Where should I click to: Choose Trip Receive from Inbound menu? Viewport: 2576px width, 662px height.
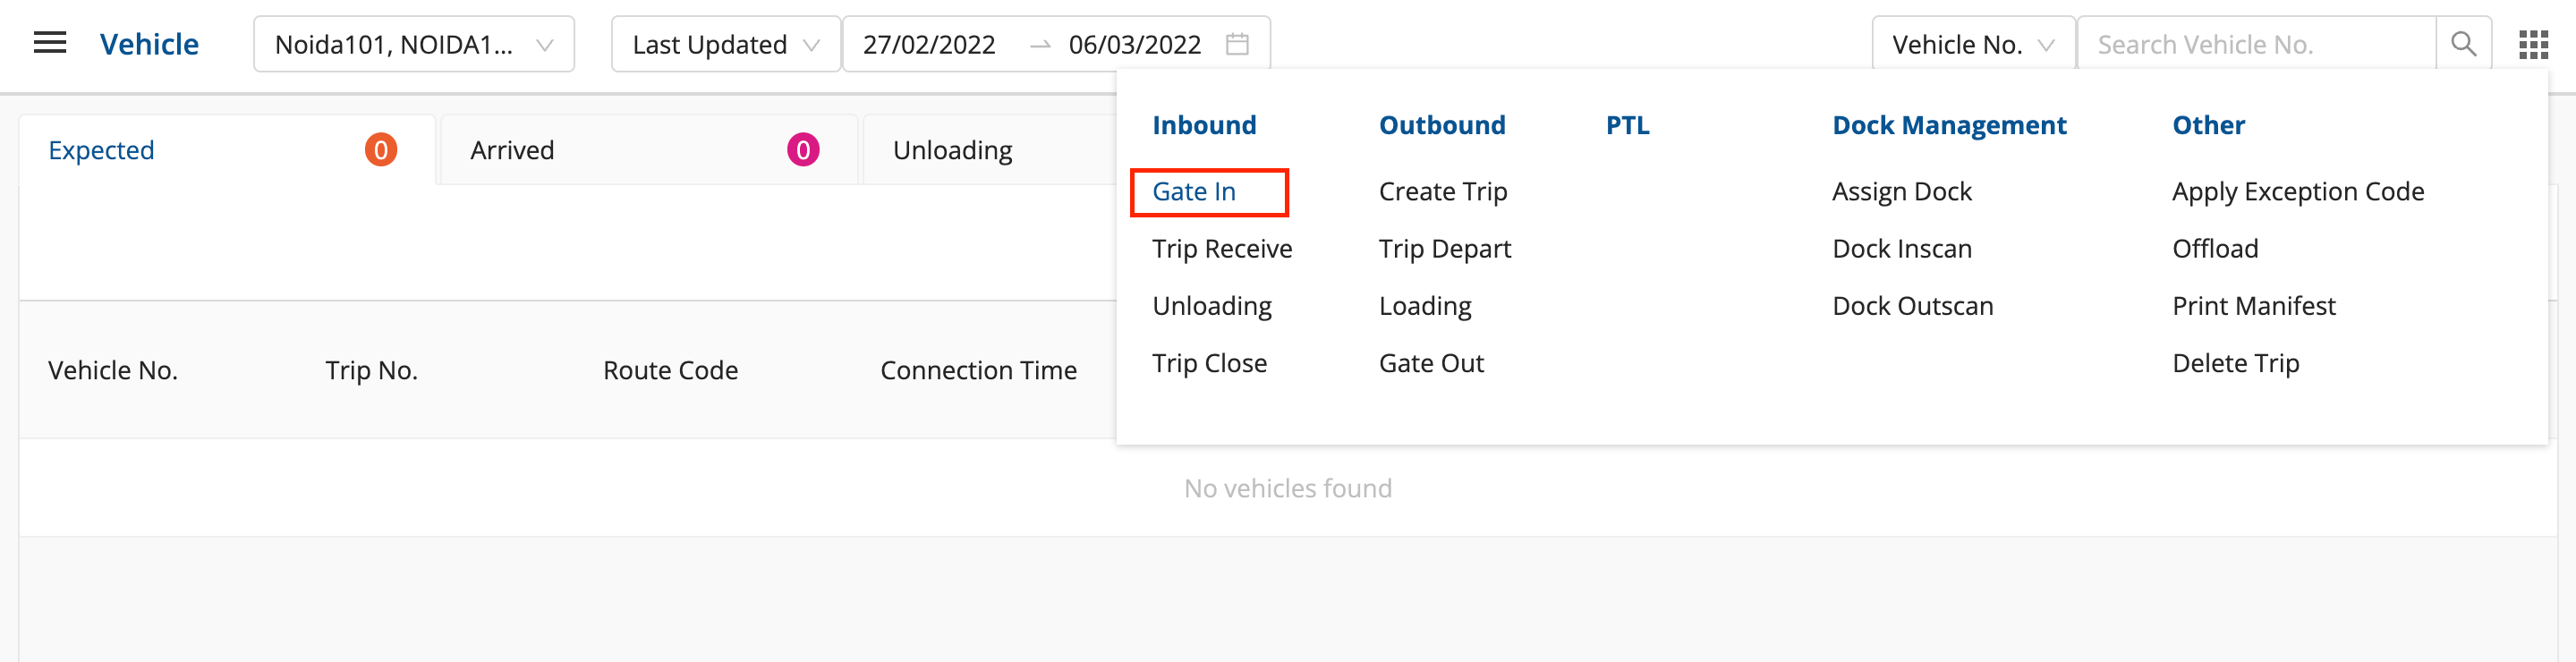click(x=1221, y=248)
